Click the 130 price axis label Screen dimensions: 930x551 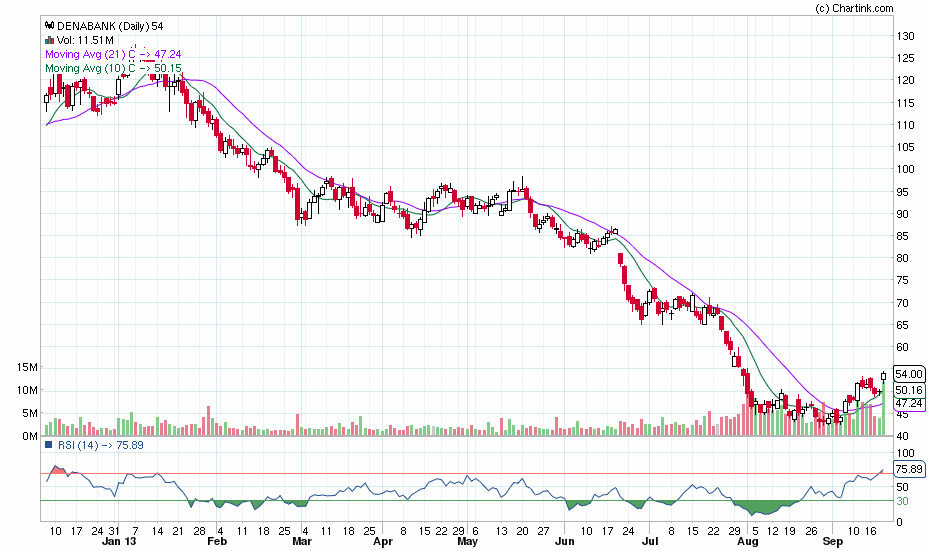(x=905, y=36)
